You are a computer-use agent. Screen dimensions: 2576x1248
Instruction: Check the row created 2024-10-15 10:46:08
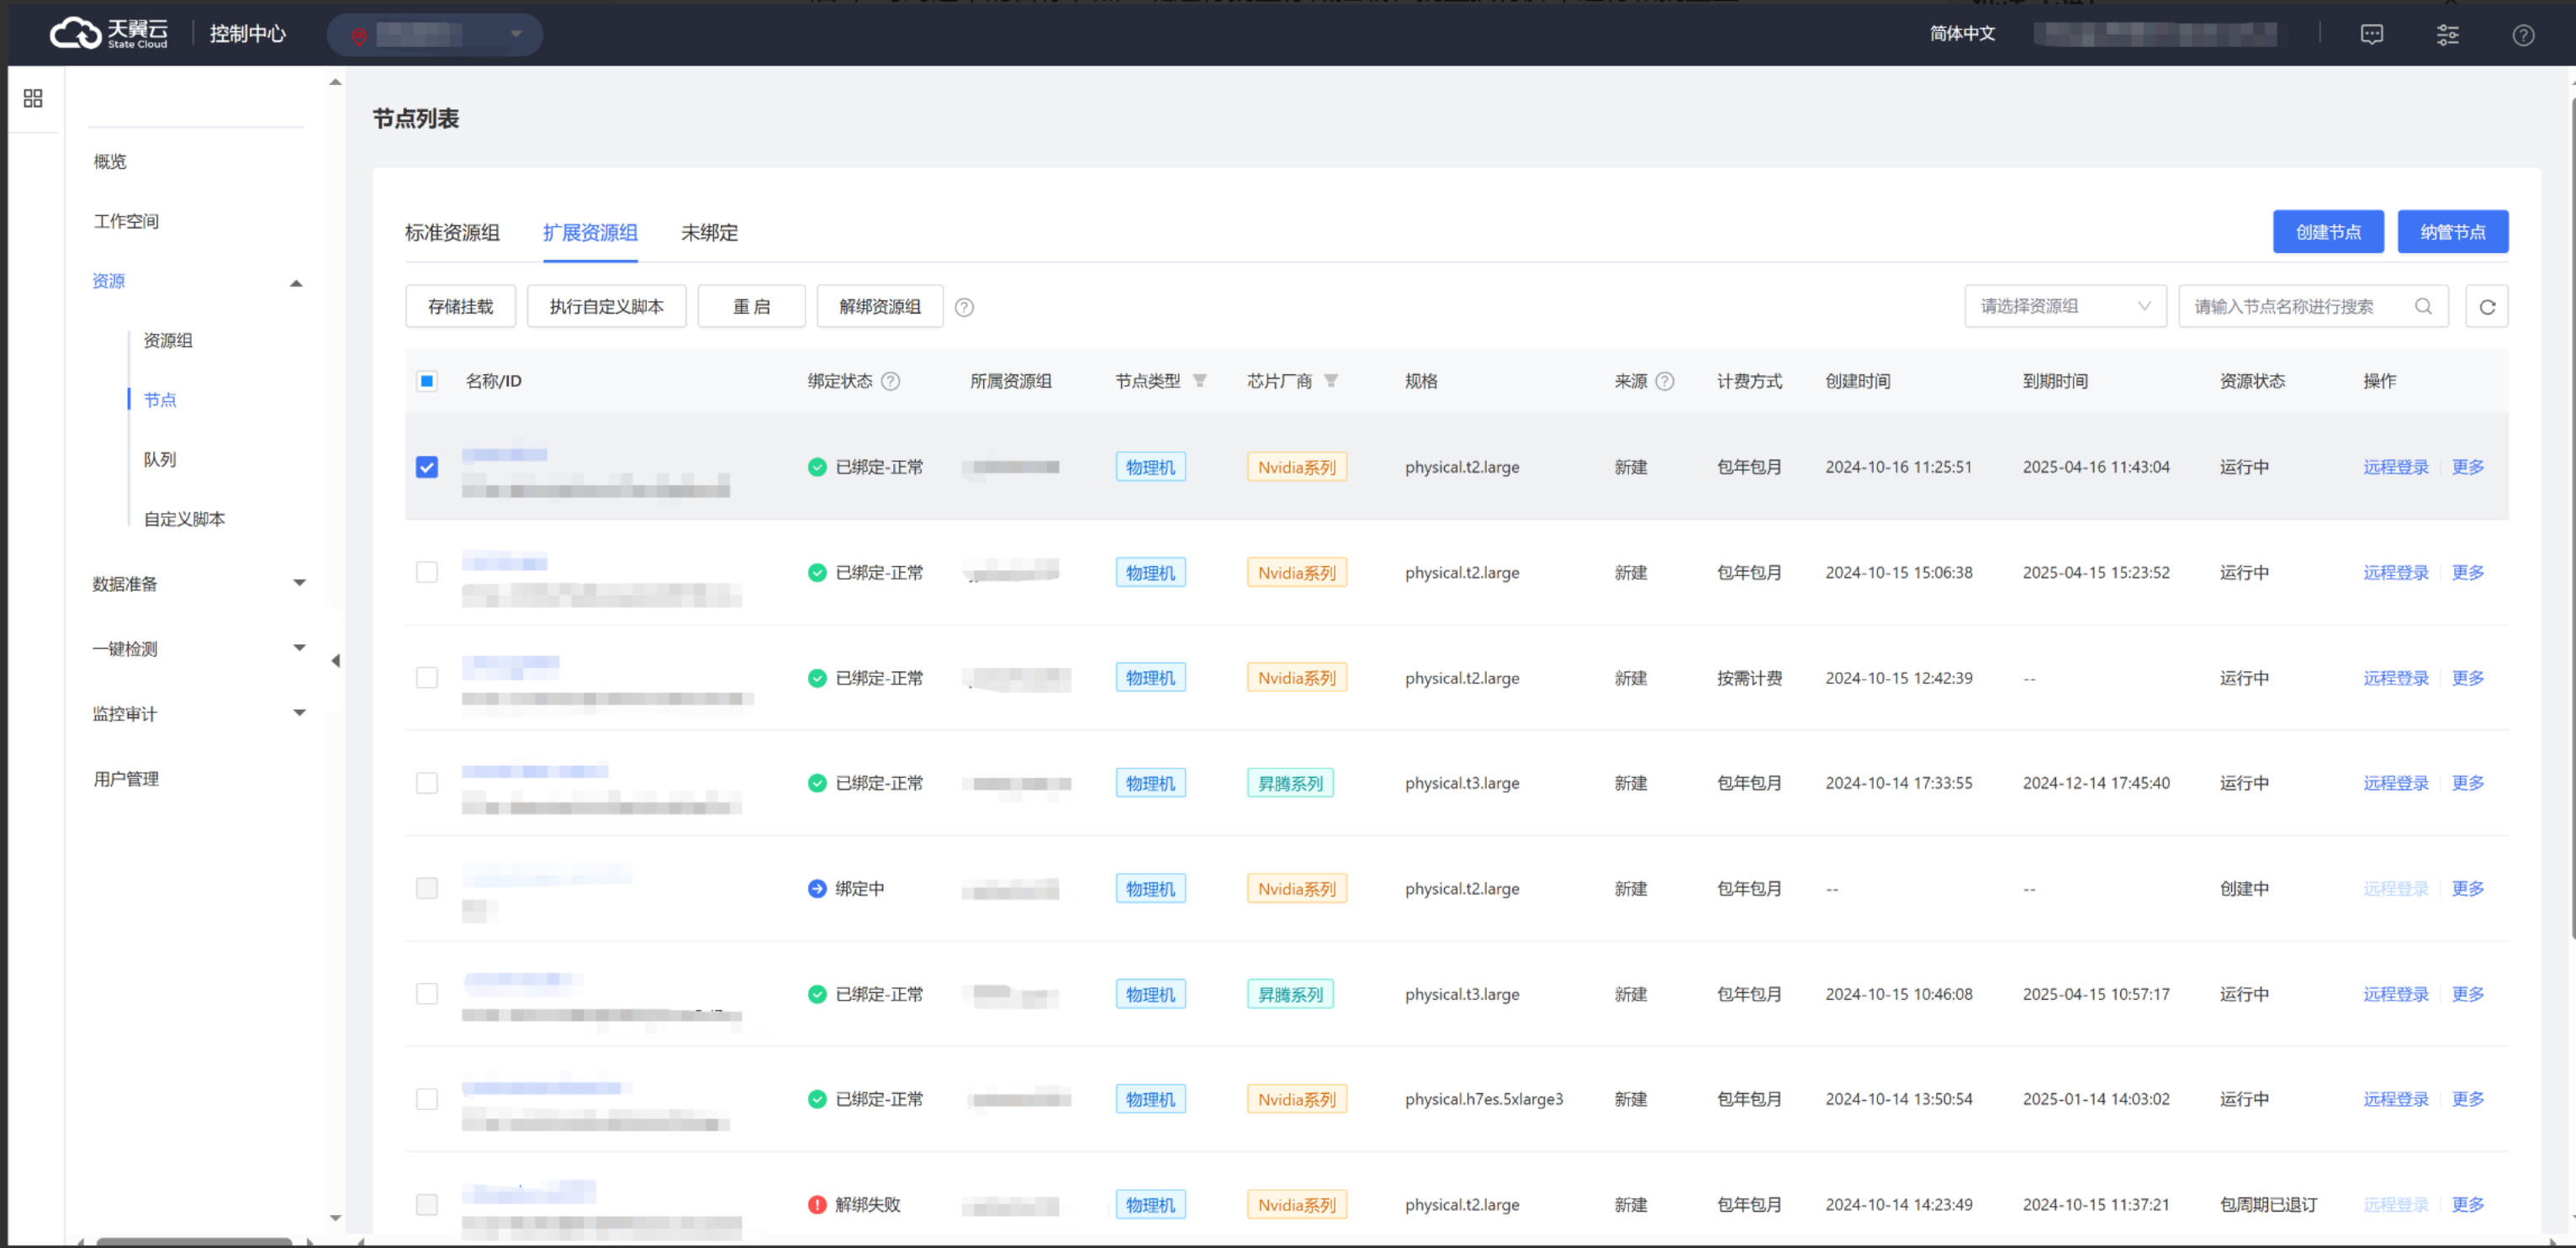427,993
